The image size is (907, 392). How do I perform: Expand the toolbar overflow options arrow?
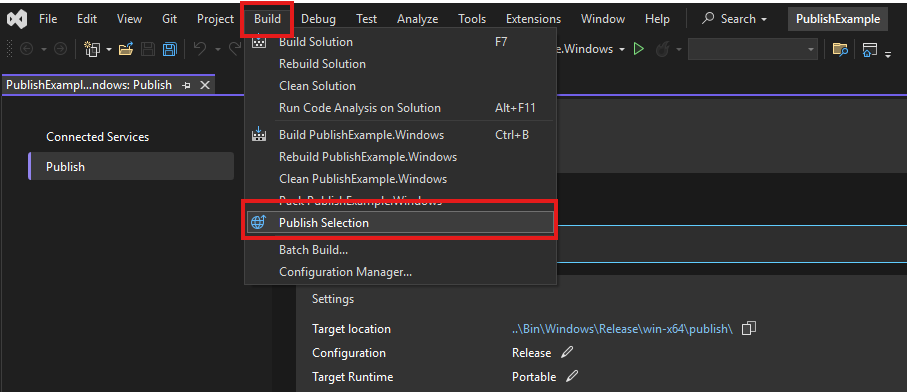[x=888, y=53]
